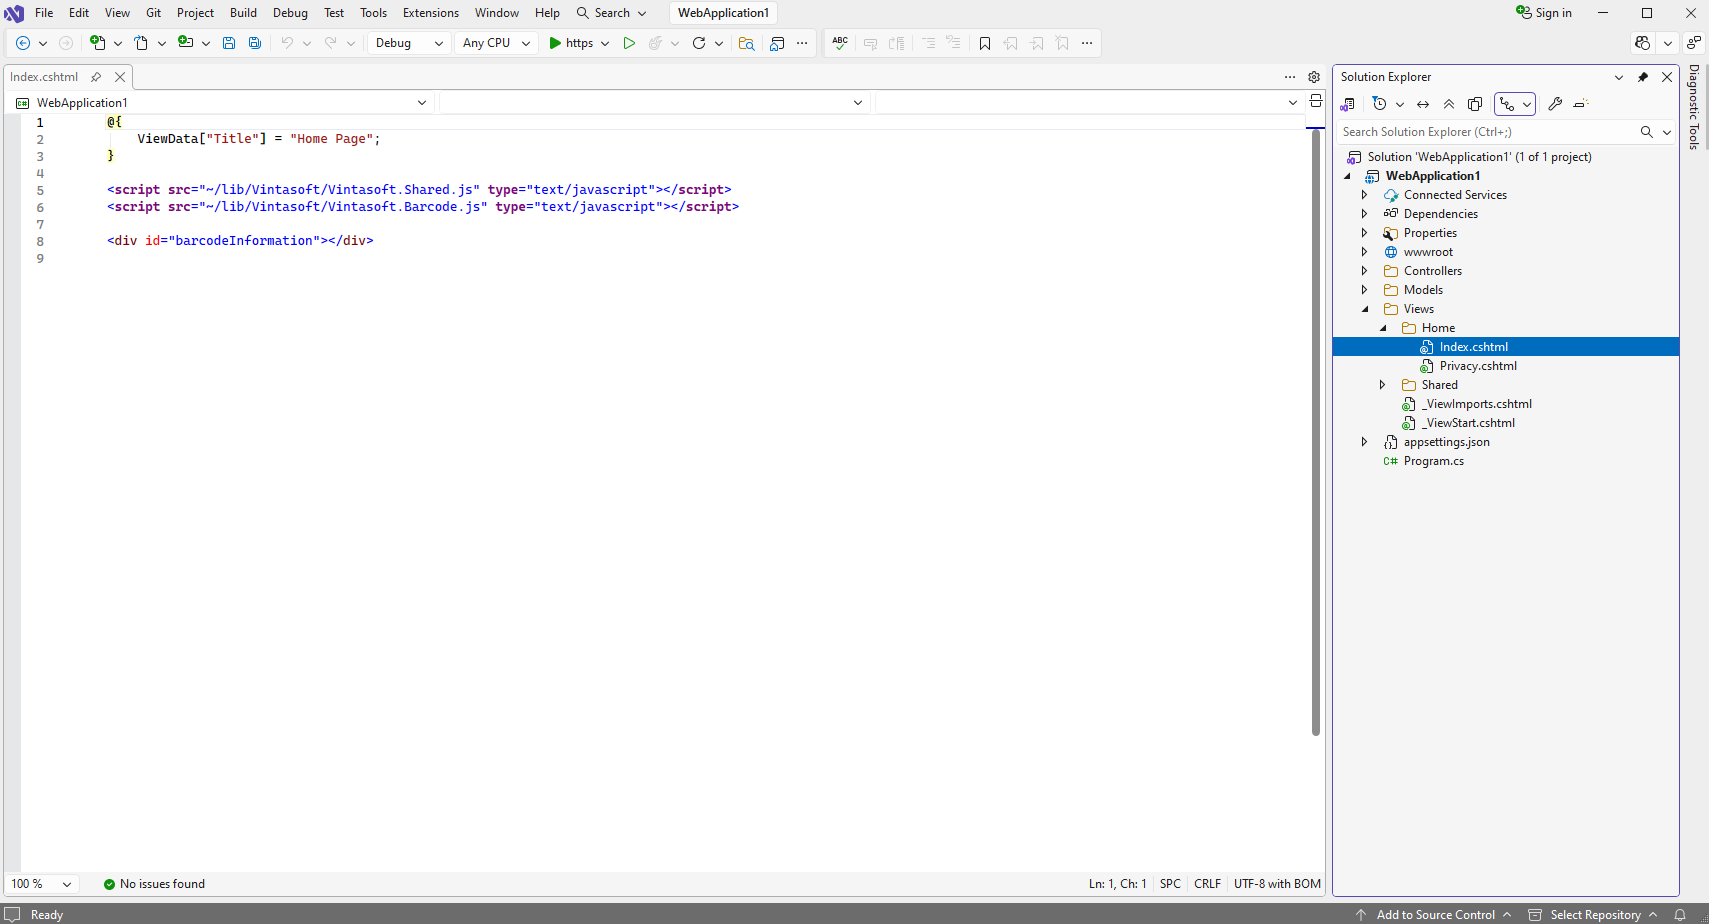This screenshot has width=1709, height=924.
Task: Click the Find in Files toolbar icon
Action: 746,43
